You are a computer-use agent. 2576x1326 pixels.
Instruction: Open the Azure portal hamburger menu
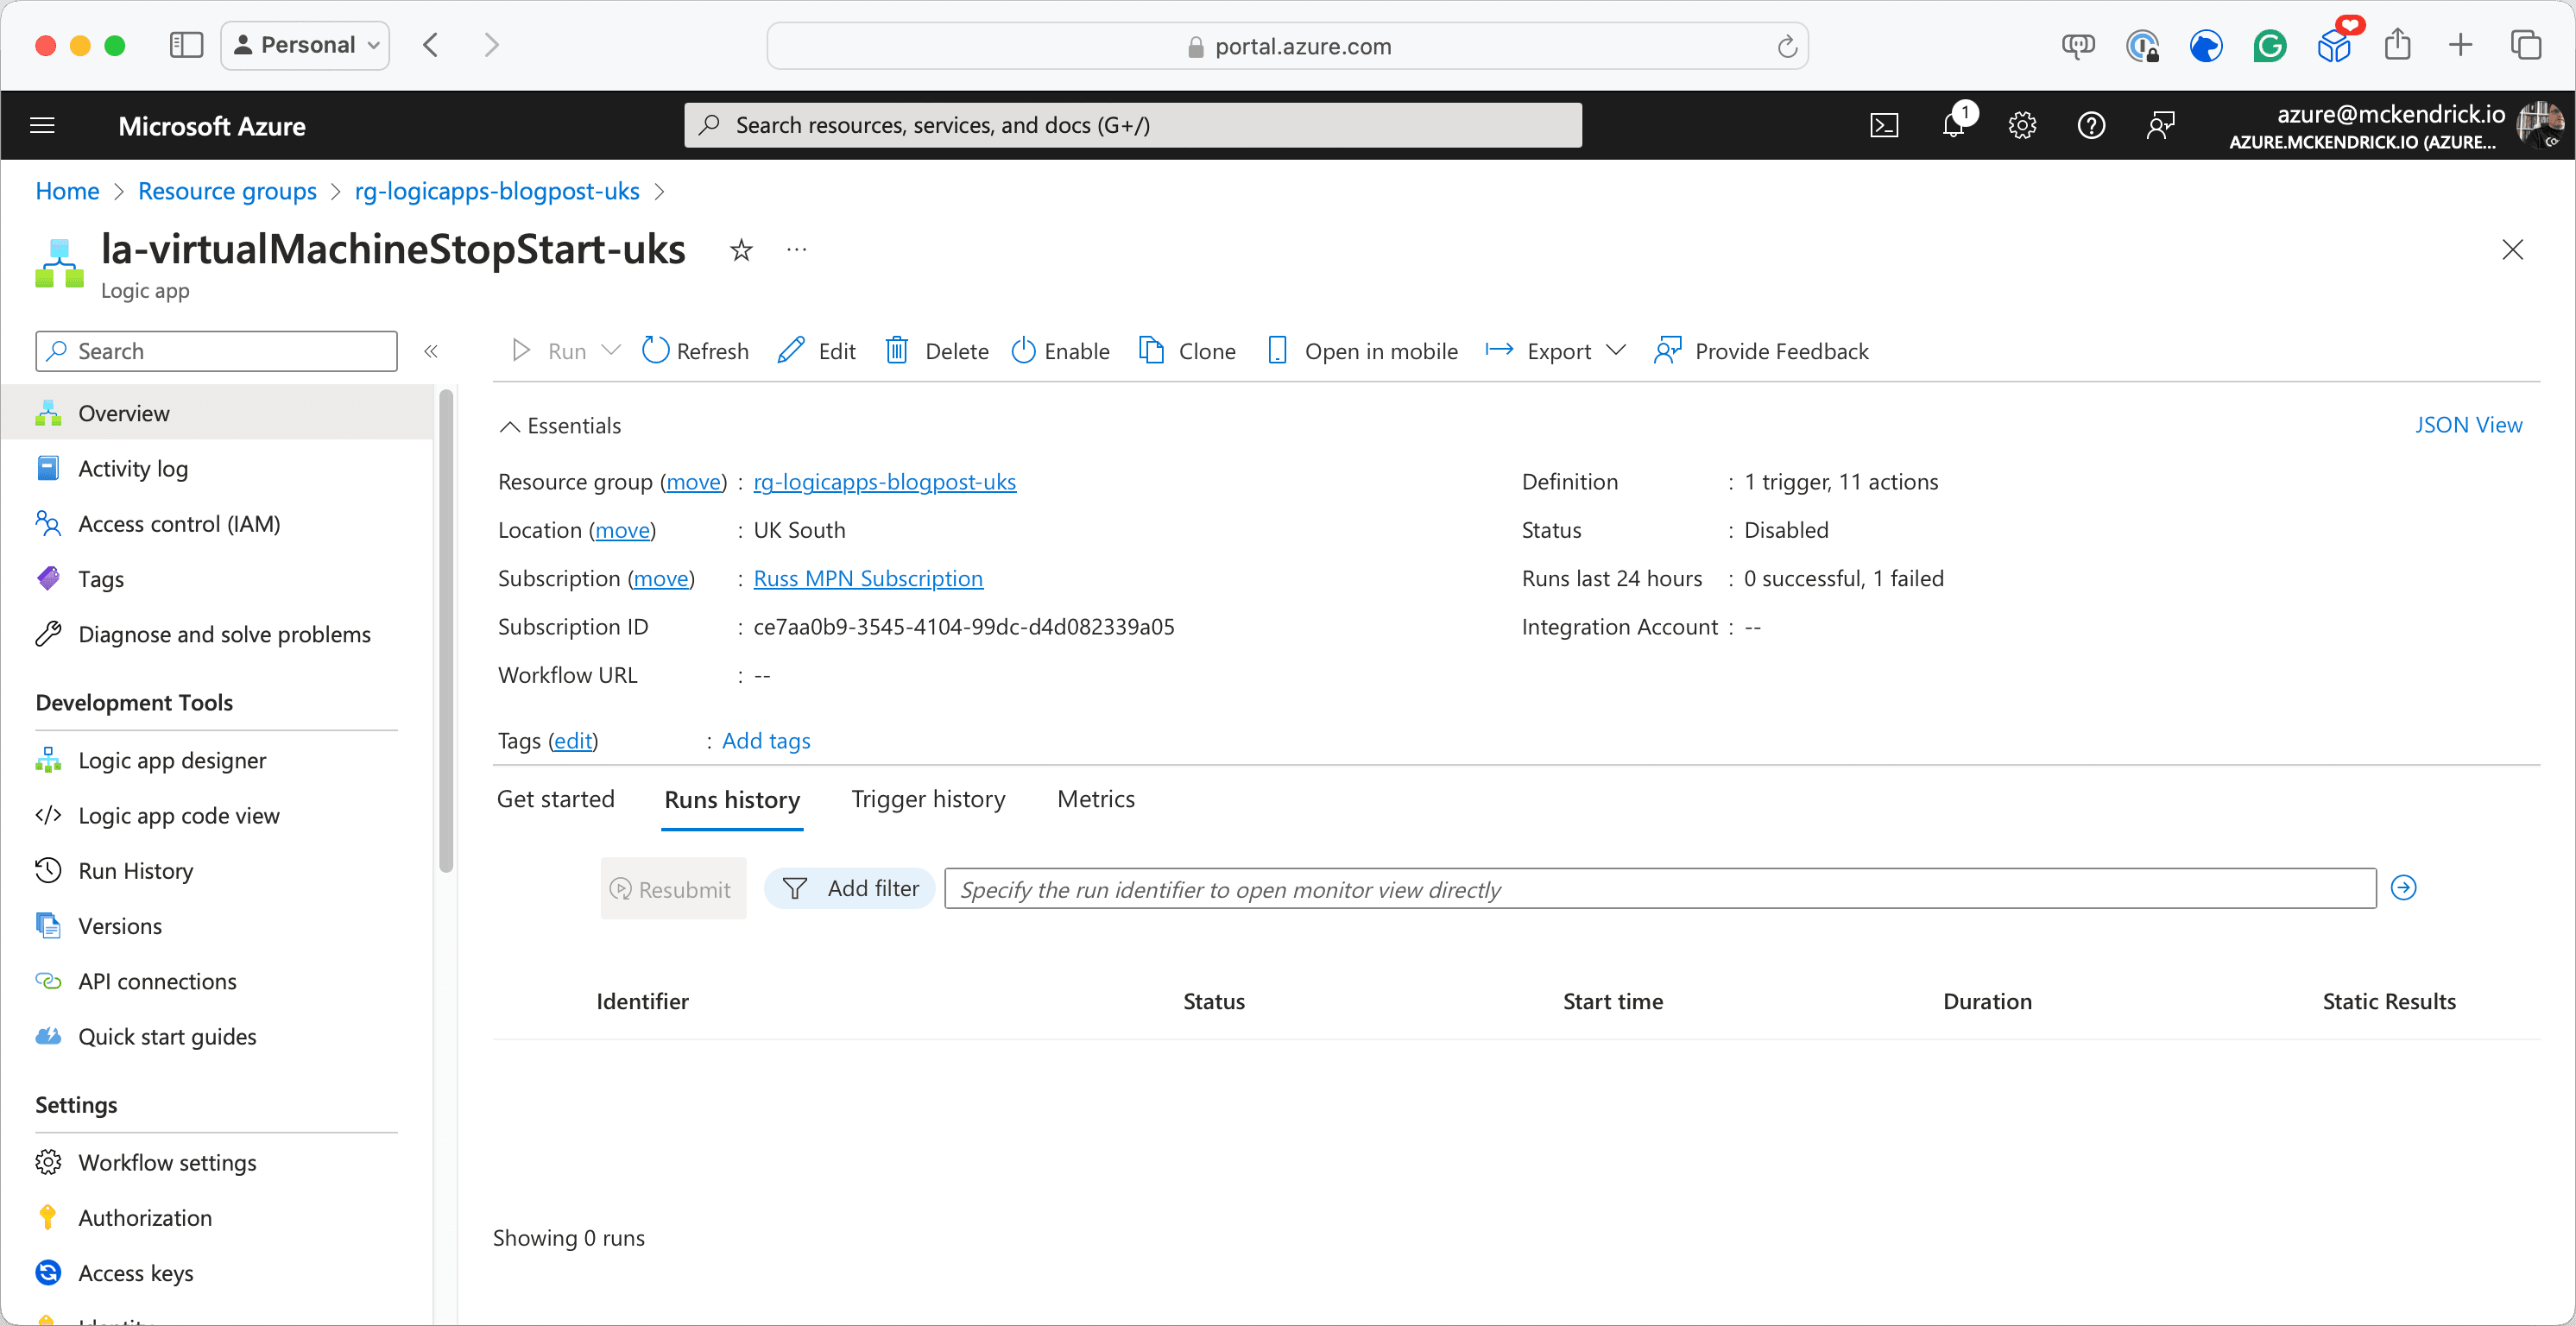click(42, 125)
